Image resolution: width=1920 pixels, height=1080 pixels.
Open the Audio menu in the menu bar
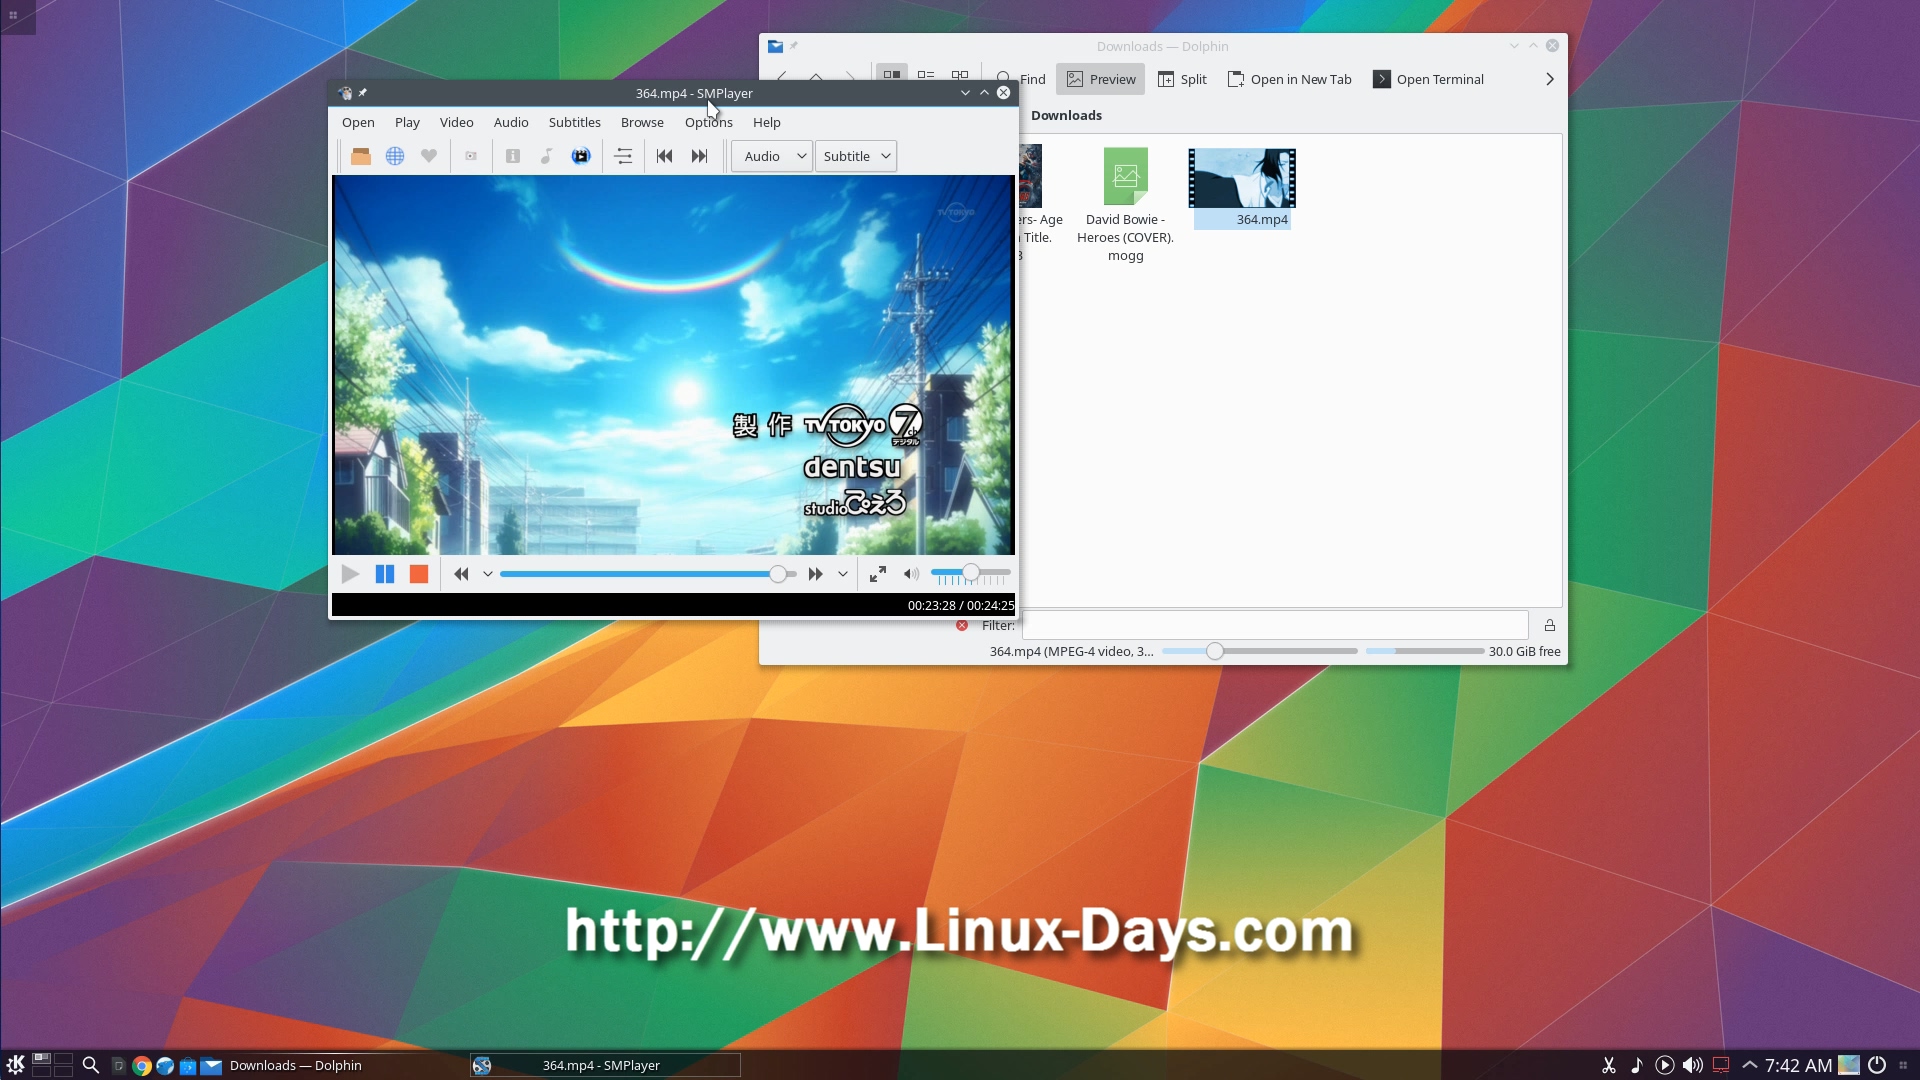tap(511, 122)
